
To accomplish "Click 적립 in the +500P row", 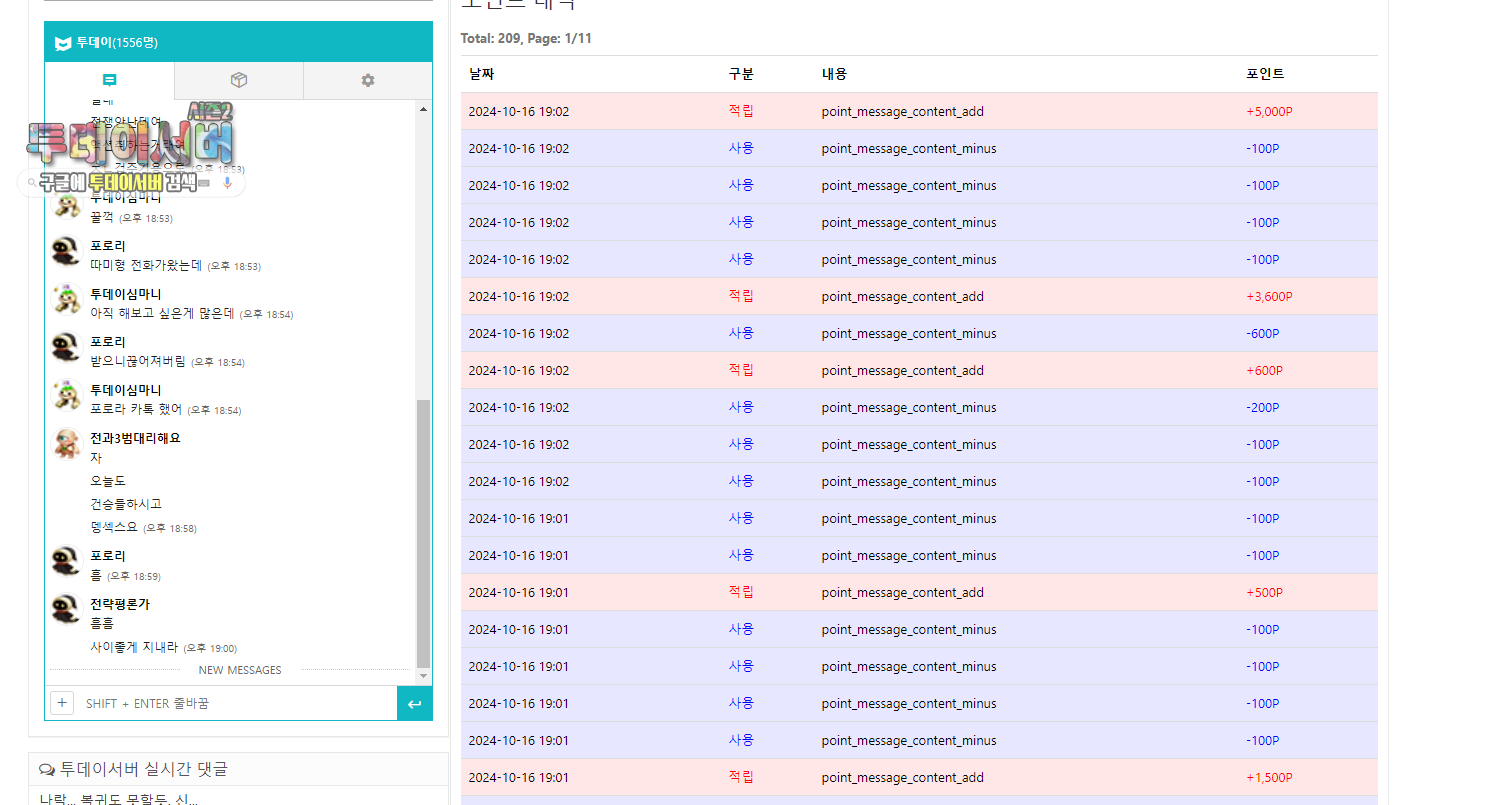I will (741, 592).
